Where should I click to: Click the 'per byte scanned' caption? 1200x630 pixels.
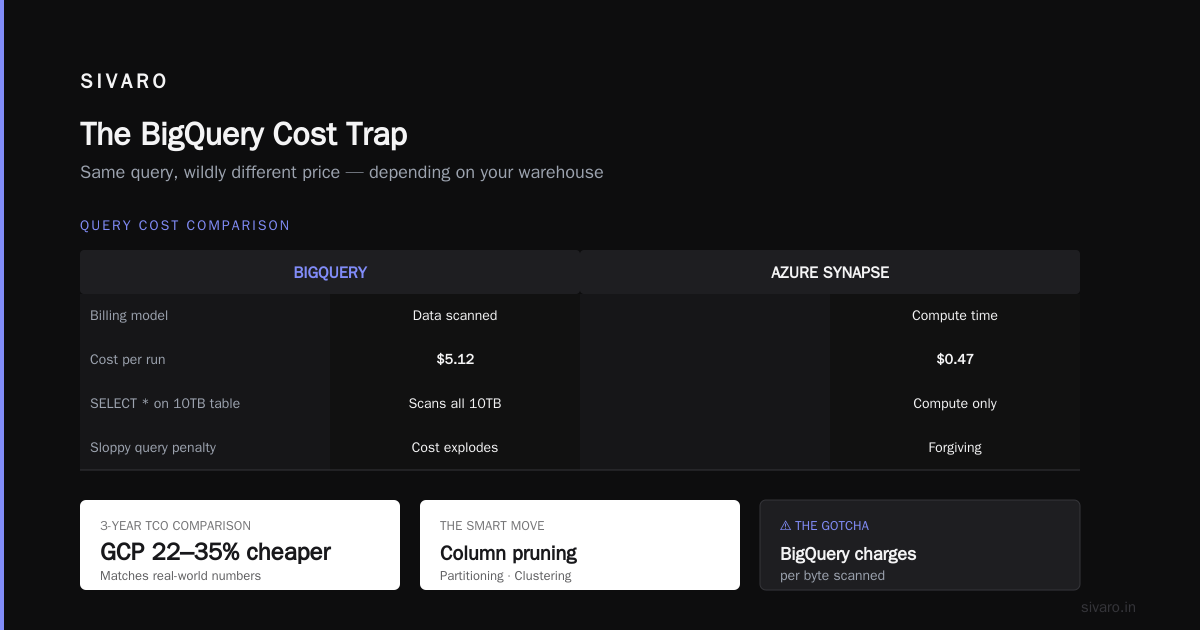832,575
